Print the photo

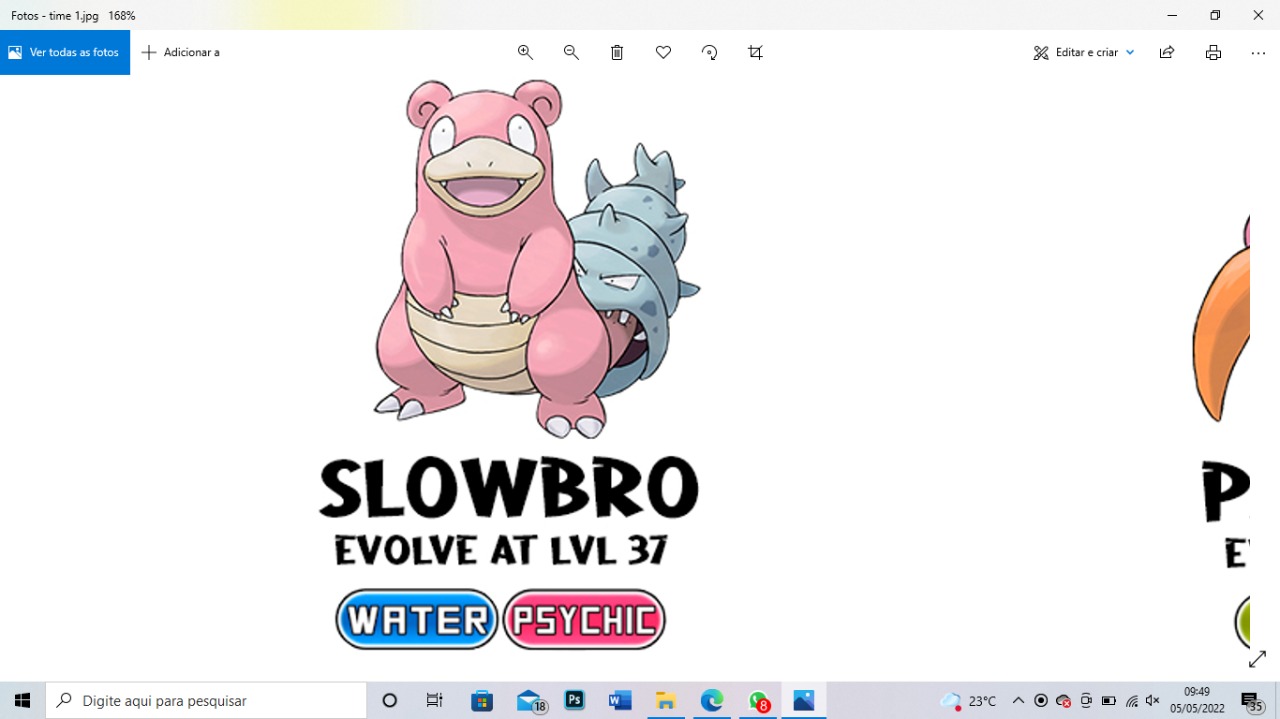(x=1213, y=52)
